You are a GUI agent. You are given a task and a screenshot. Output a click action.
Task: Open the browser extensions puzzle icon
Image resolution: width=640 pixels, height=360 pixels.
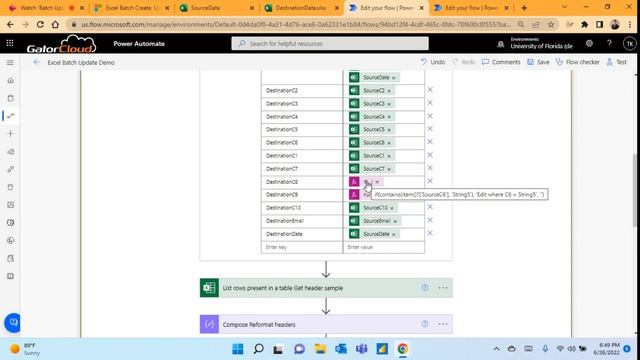point(584,24)
